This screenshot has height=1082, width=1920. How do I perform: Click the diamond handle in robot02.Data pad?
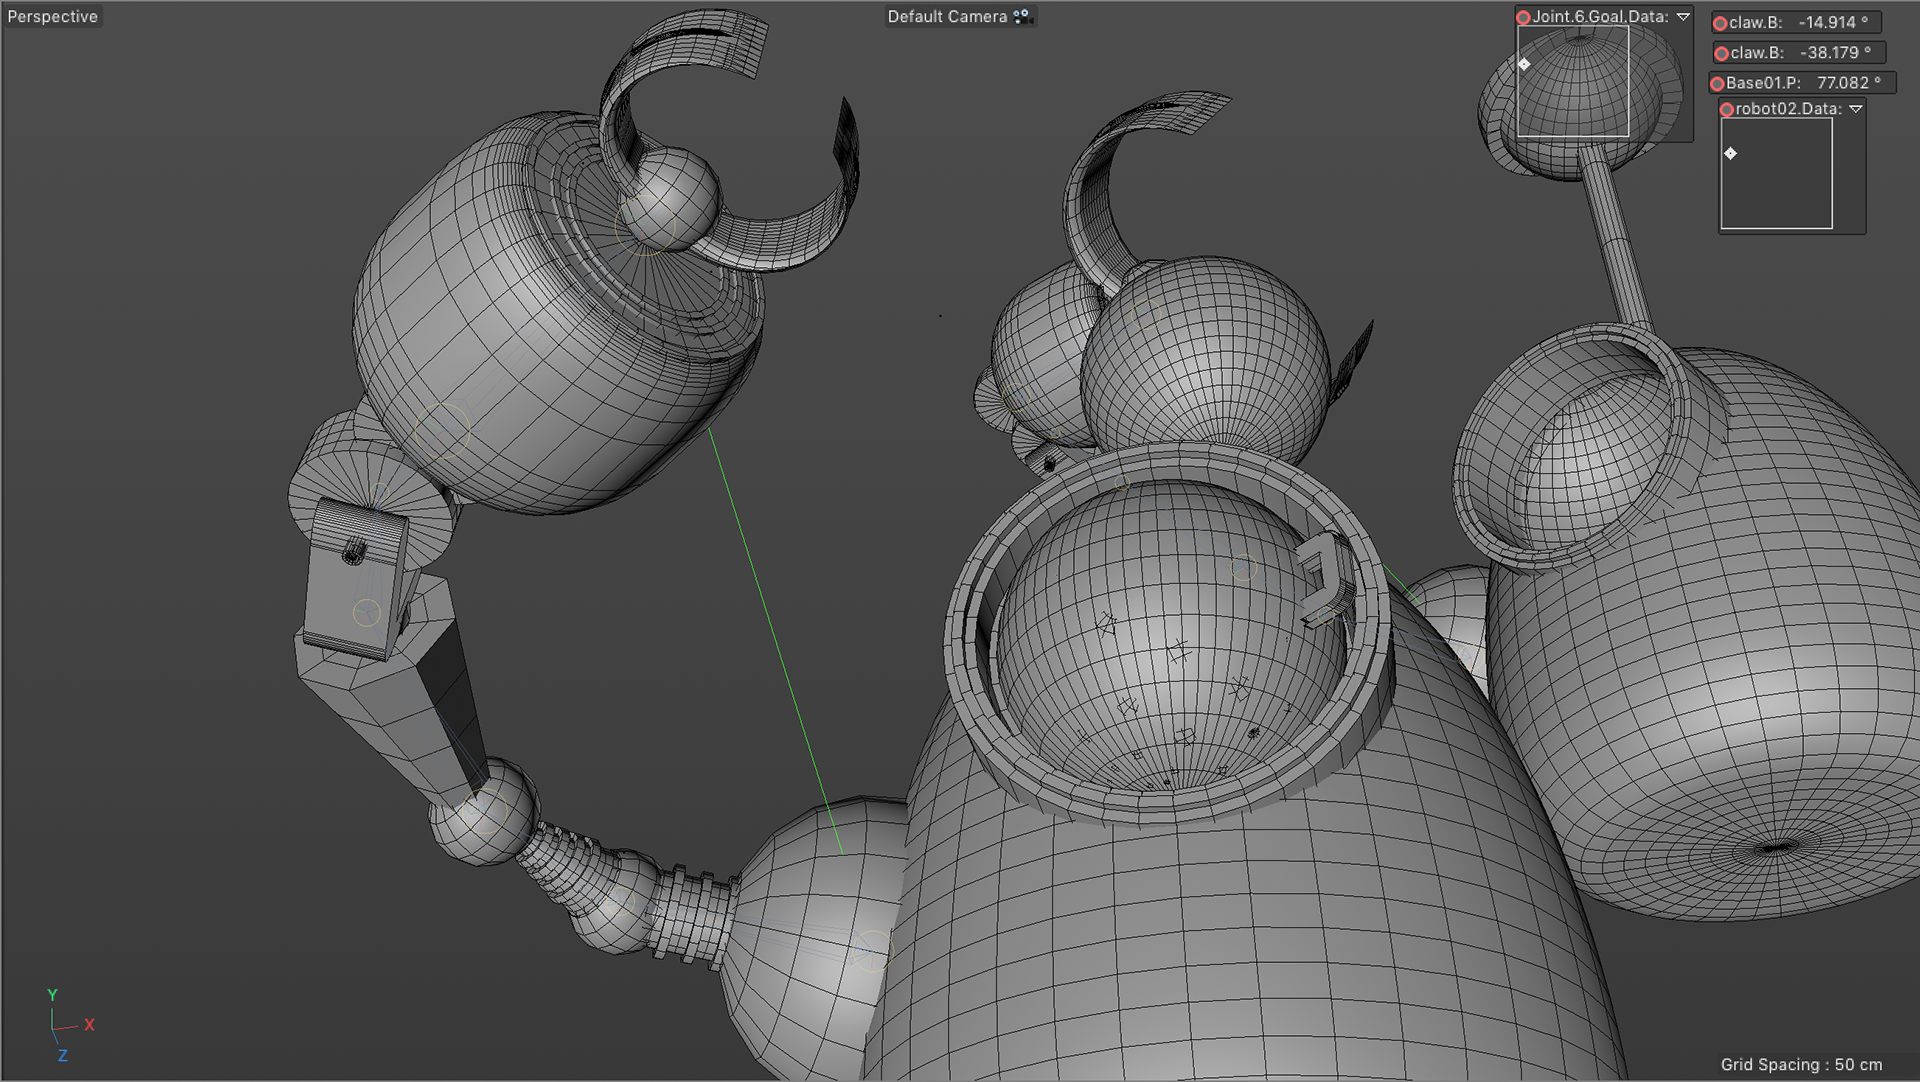tap(1730, 153)
